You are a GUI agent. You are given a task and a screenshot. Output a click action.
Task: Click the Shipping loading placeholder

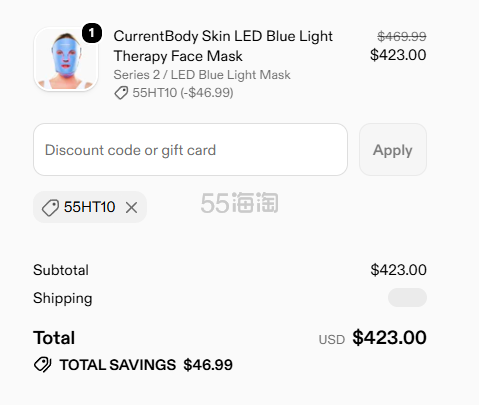pyautogui.click(x=407, y=297)
